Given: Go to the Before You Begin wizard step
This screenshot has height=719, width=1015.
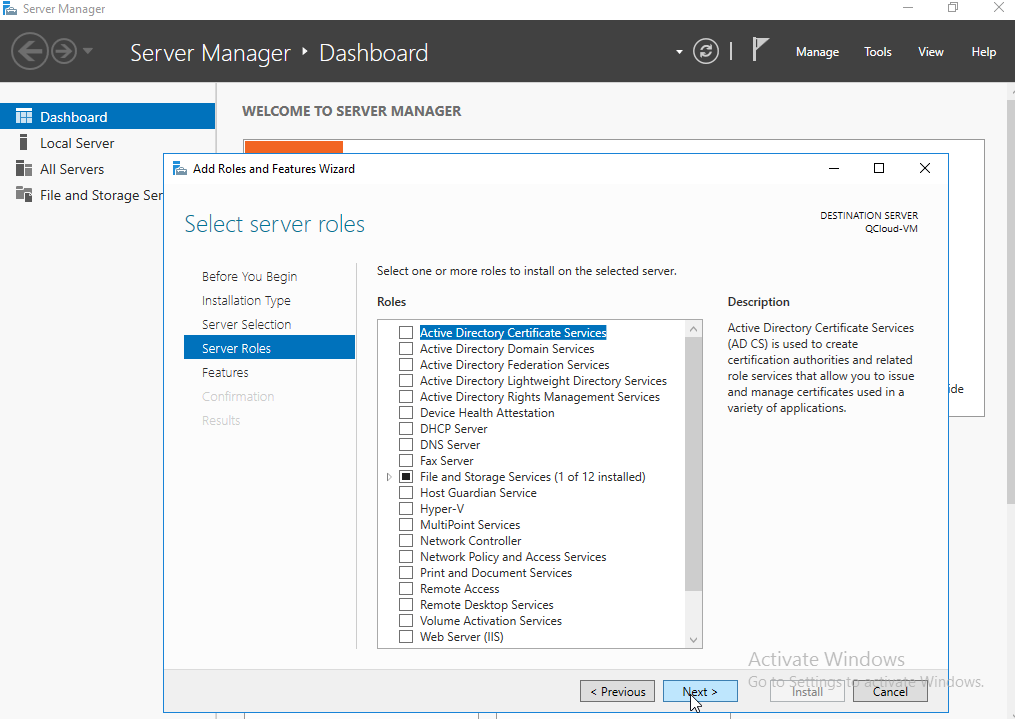Looking at the screenshot, I should pyautogui.click(x=249, y=276).
